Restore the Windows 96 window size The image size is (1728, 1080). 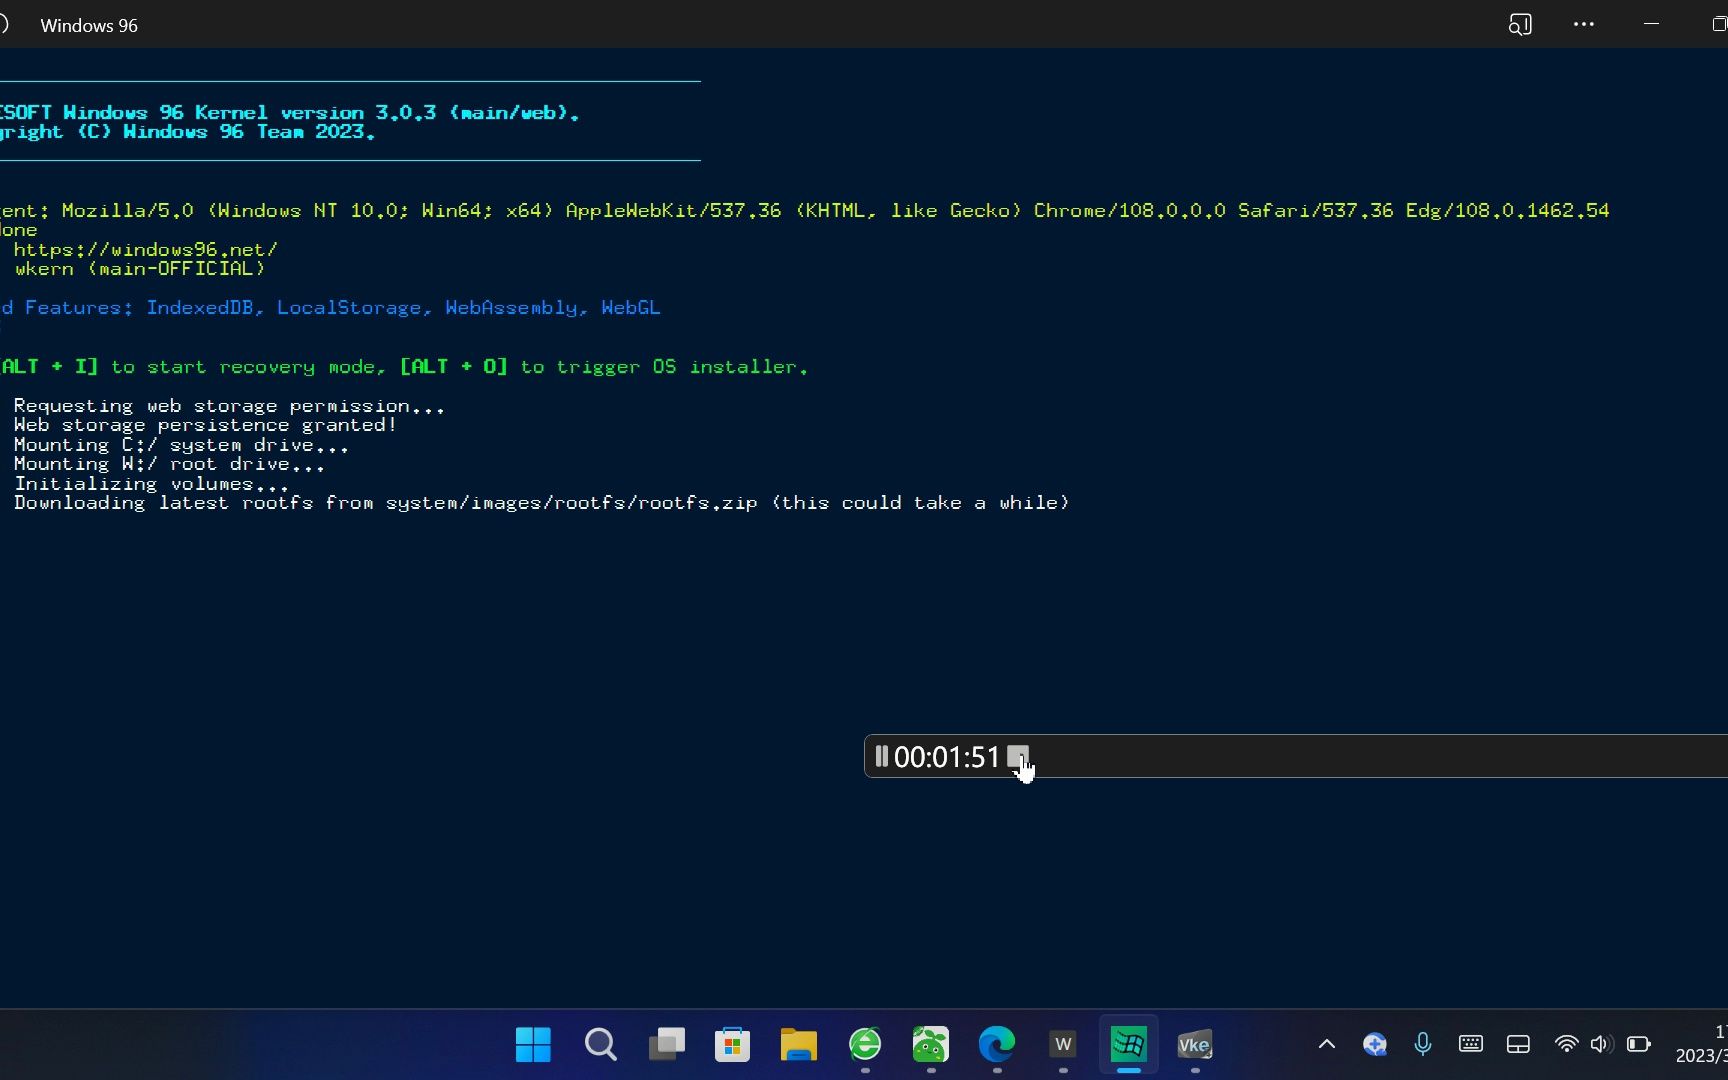[1719, 24]
